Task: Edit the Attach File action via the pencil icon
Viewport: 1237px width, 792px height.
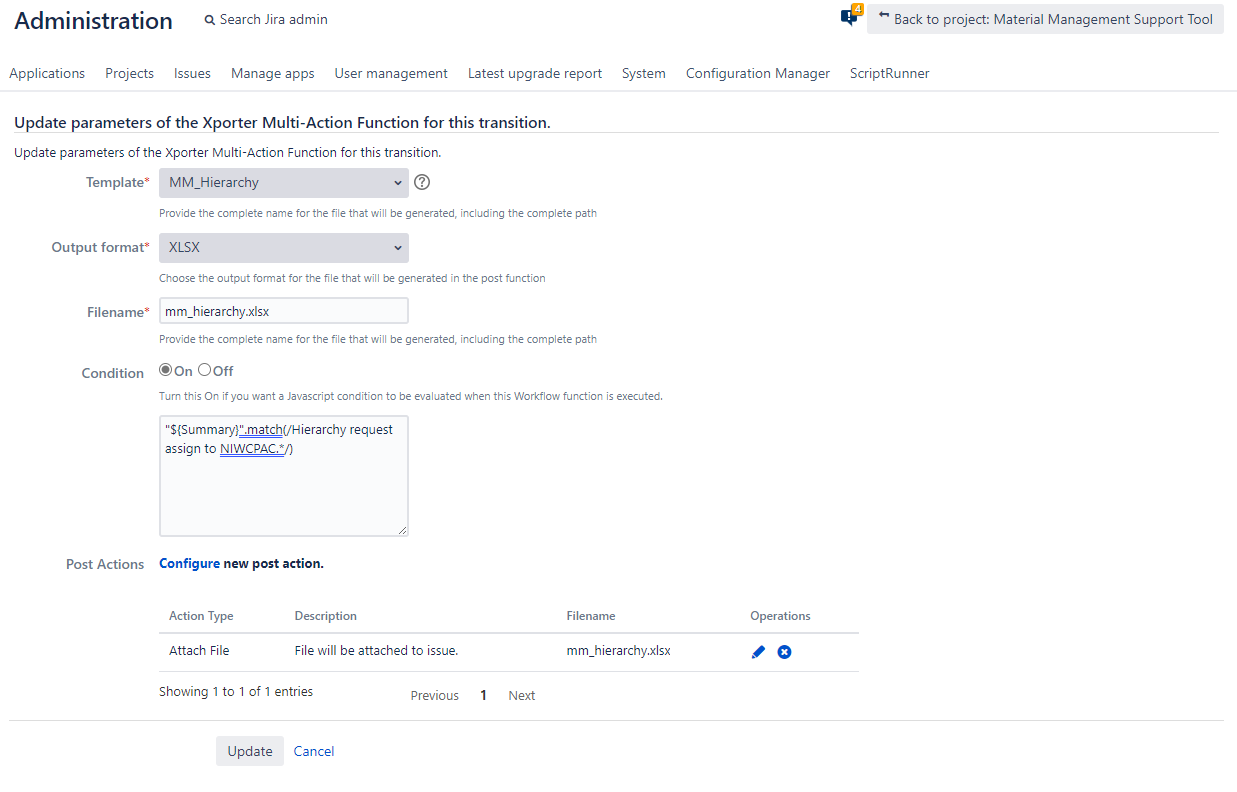Action: pos(757,651)
